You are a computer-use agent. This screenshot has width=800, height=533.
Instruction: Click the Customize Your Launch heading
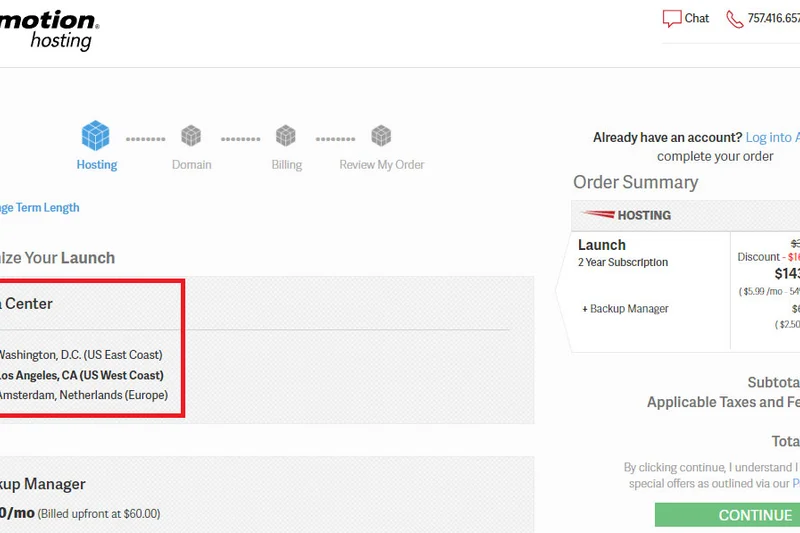(57, 258)
